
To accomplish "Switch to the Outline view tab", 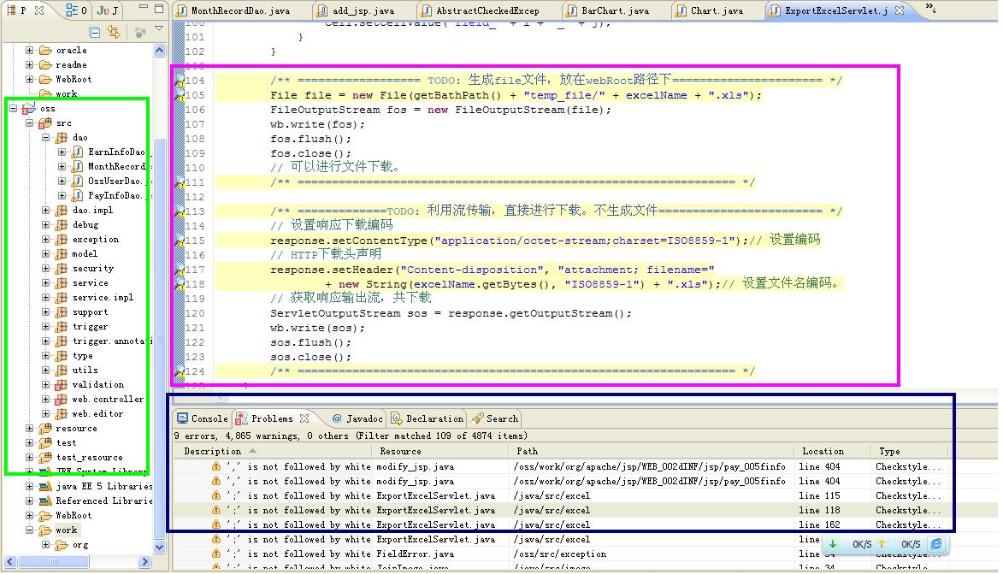I will [76, 10].
